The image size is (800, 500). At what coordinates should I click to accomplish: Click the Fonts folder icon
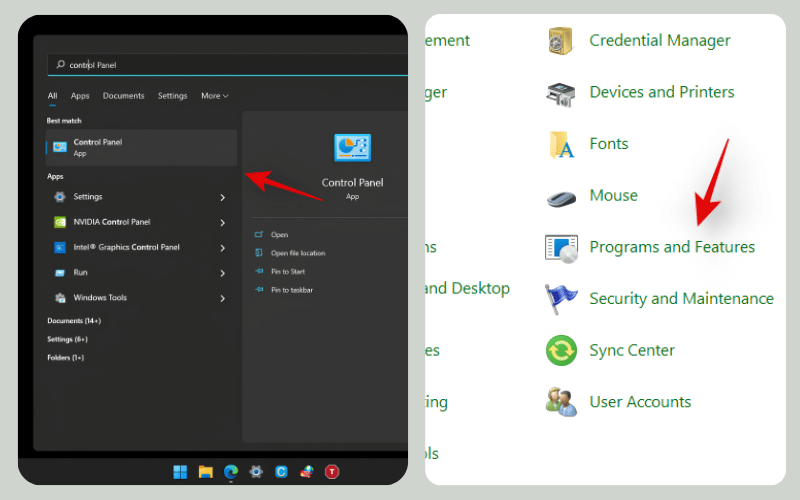tap(562, 145)
